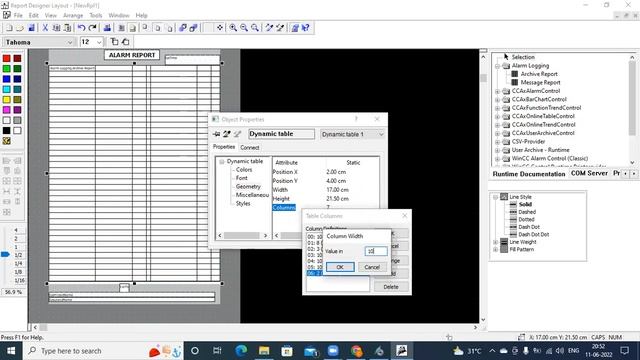
Task: Select the Colors property group
Action: (x=244, y=169)
